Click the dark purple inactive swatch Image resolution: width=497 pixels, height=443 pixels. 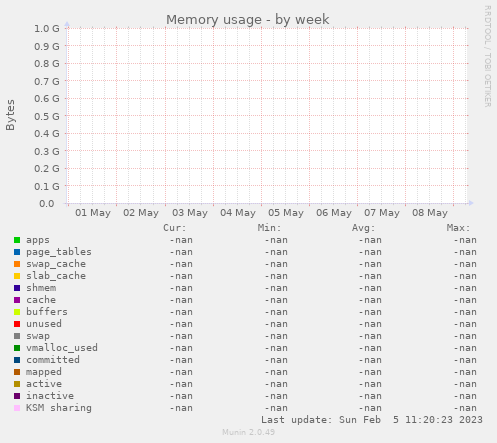(x=17, y=396)
